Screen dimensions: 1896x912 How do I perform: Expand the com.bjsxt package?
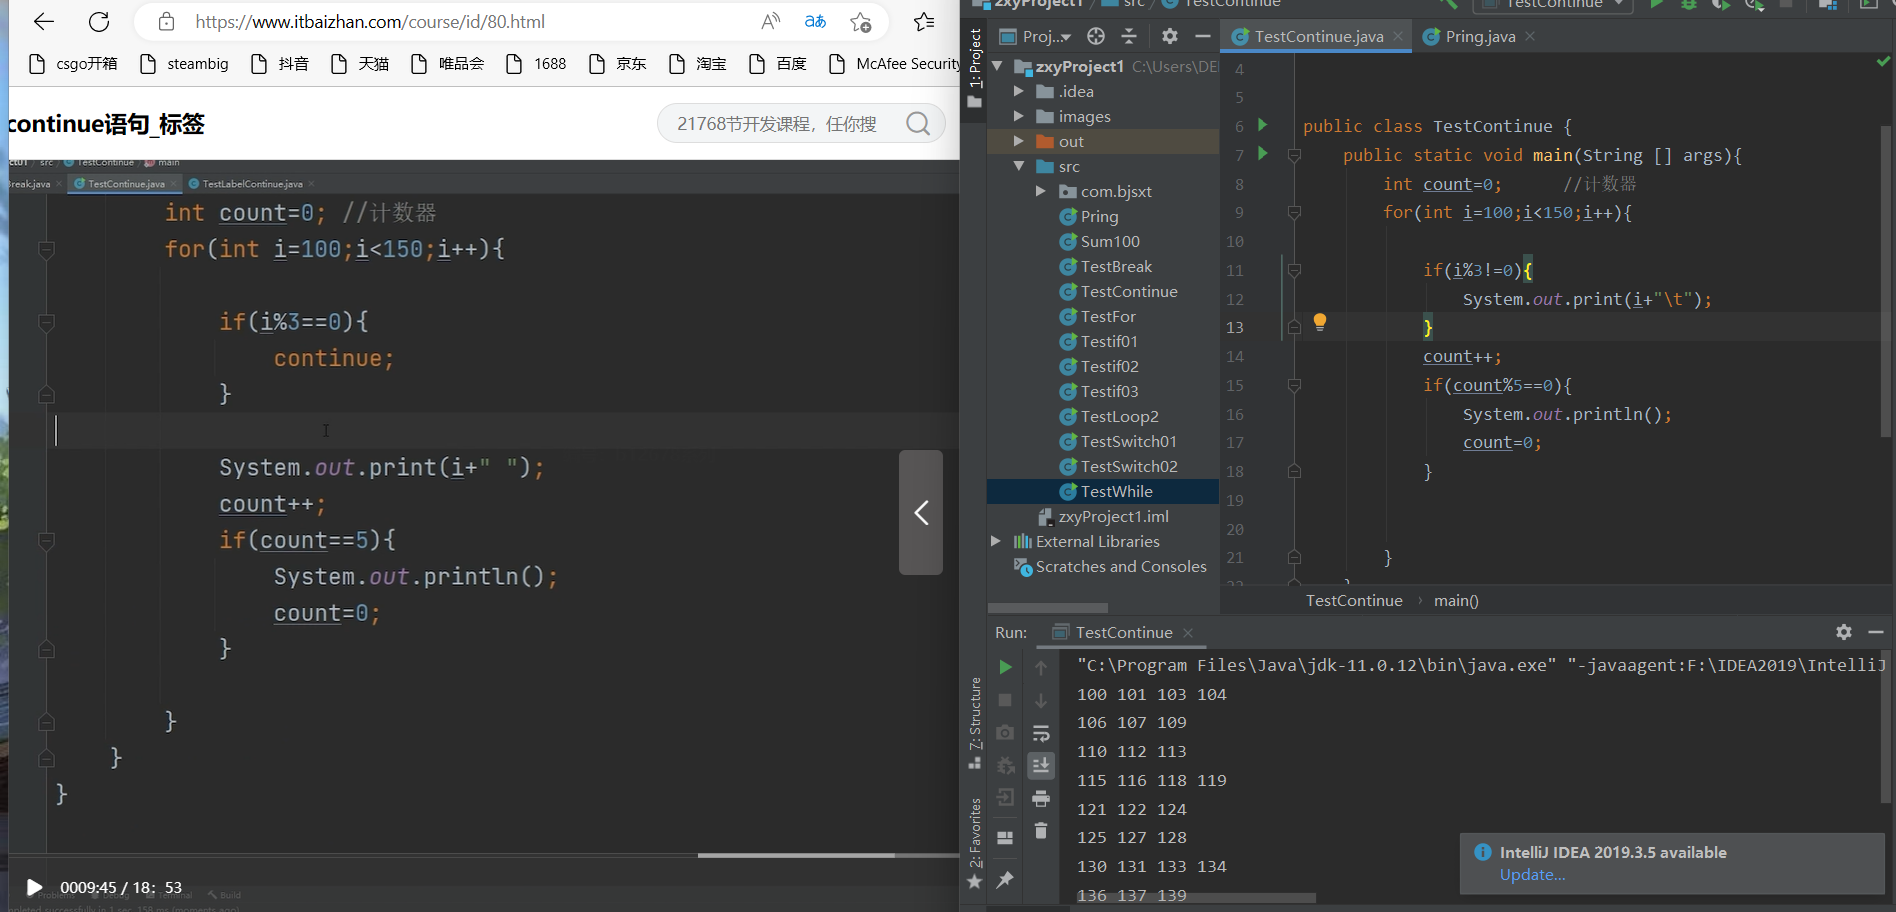pyautogui.click(x=1041, y=191)
